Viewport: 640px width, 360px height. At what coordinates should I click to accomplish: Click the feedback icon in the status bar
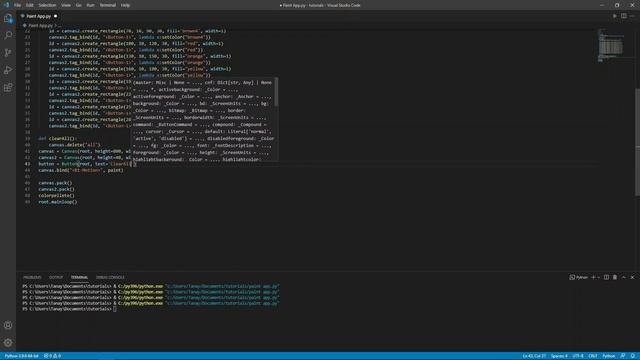tap(623, 356)
